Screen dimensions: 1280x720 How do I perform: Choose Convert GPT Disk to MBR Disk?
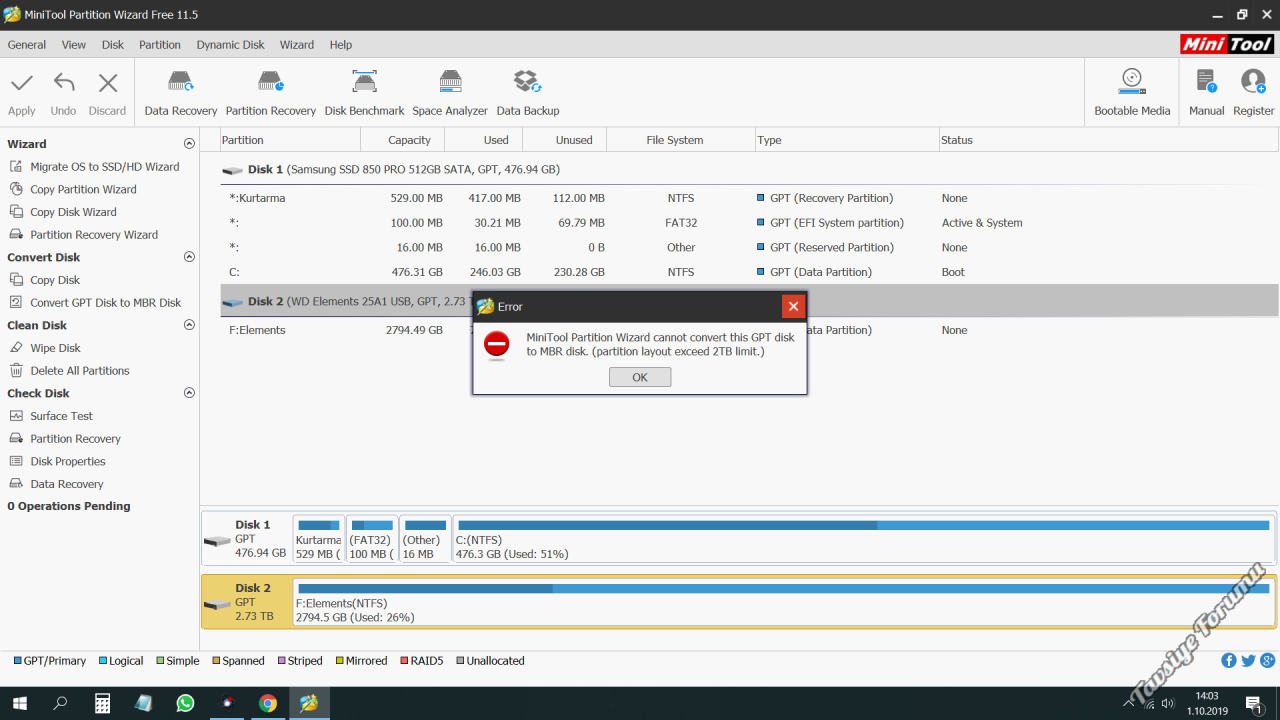[x=105, y=303]
